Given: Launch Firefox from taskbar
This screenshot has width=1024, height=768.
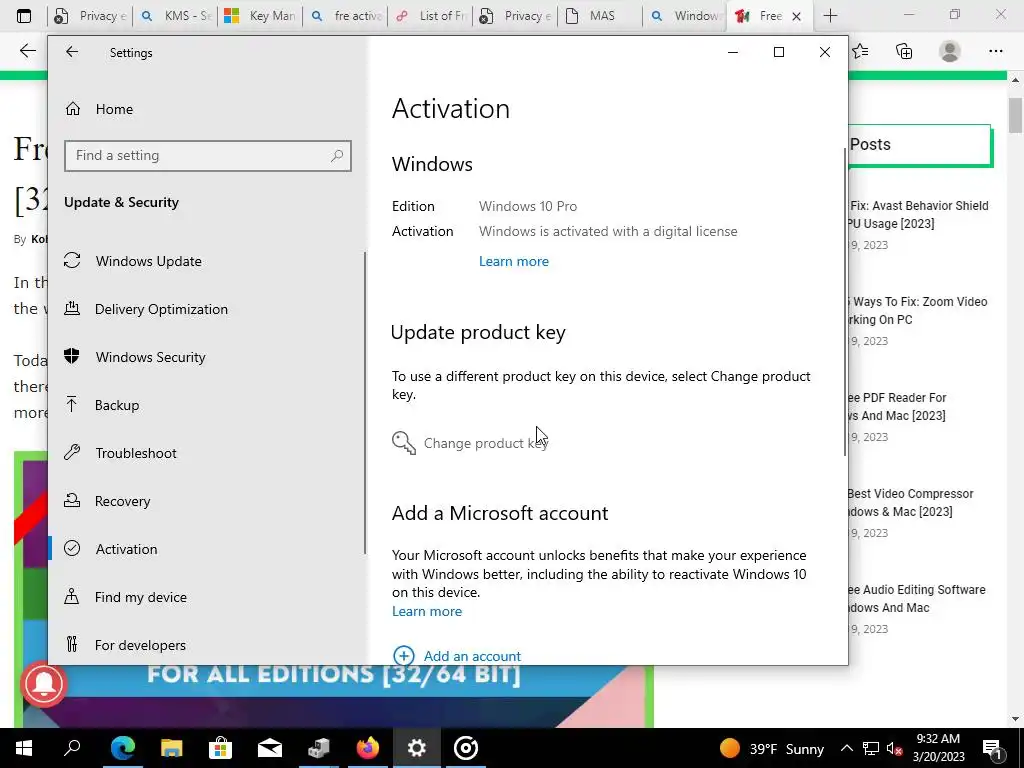Looking at the screenshot, I should pos(368,748).
